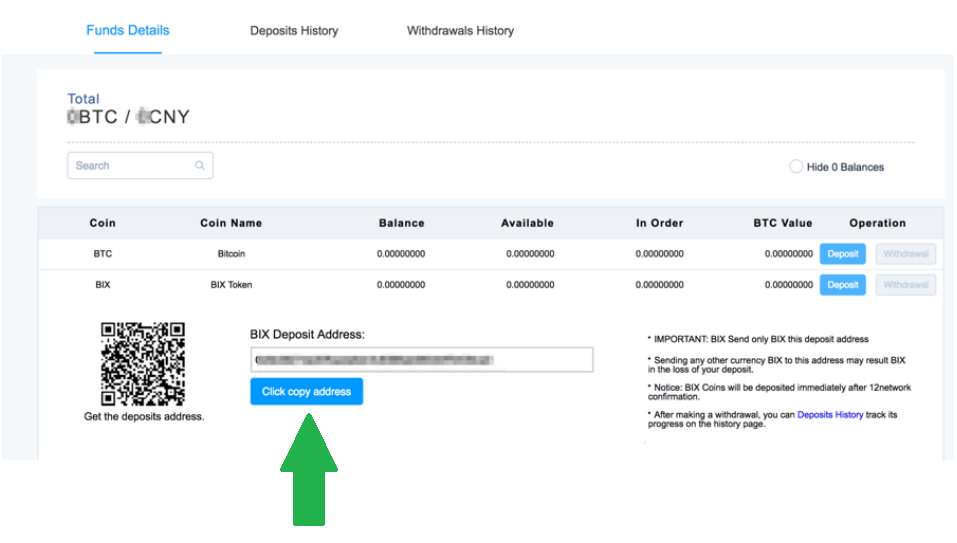Click Withdrawal button in BTC row
Screen dimensions: 957x543
pos(906,254)
